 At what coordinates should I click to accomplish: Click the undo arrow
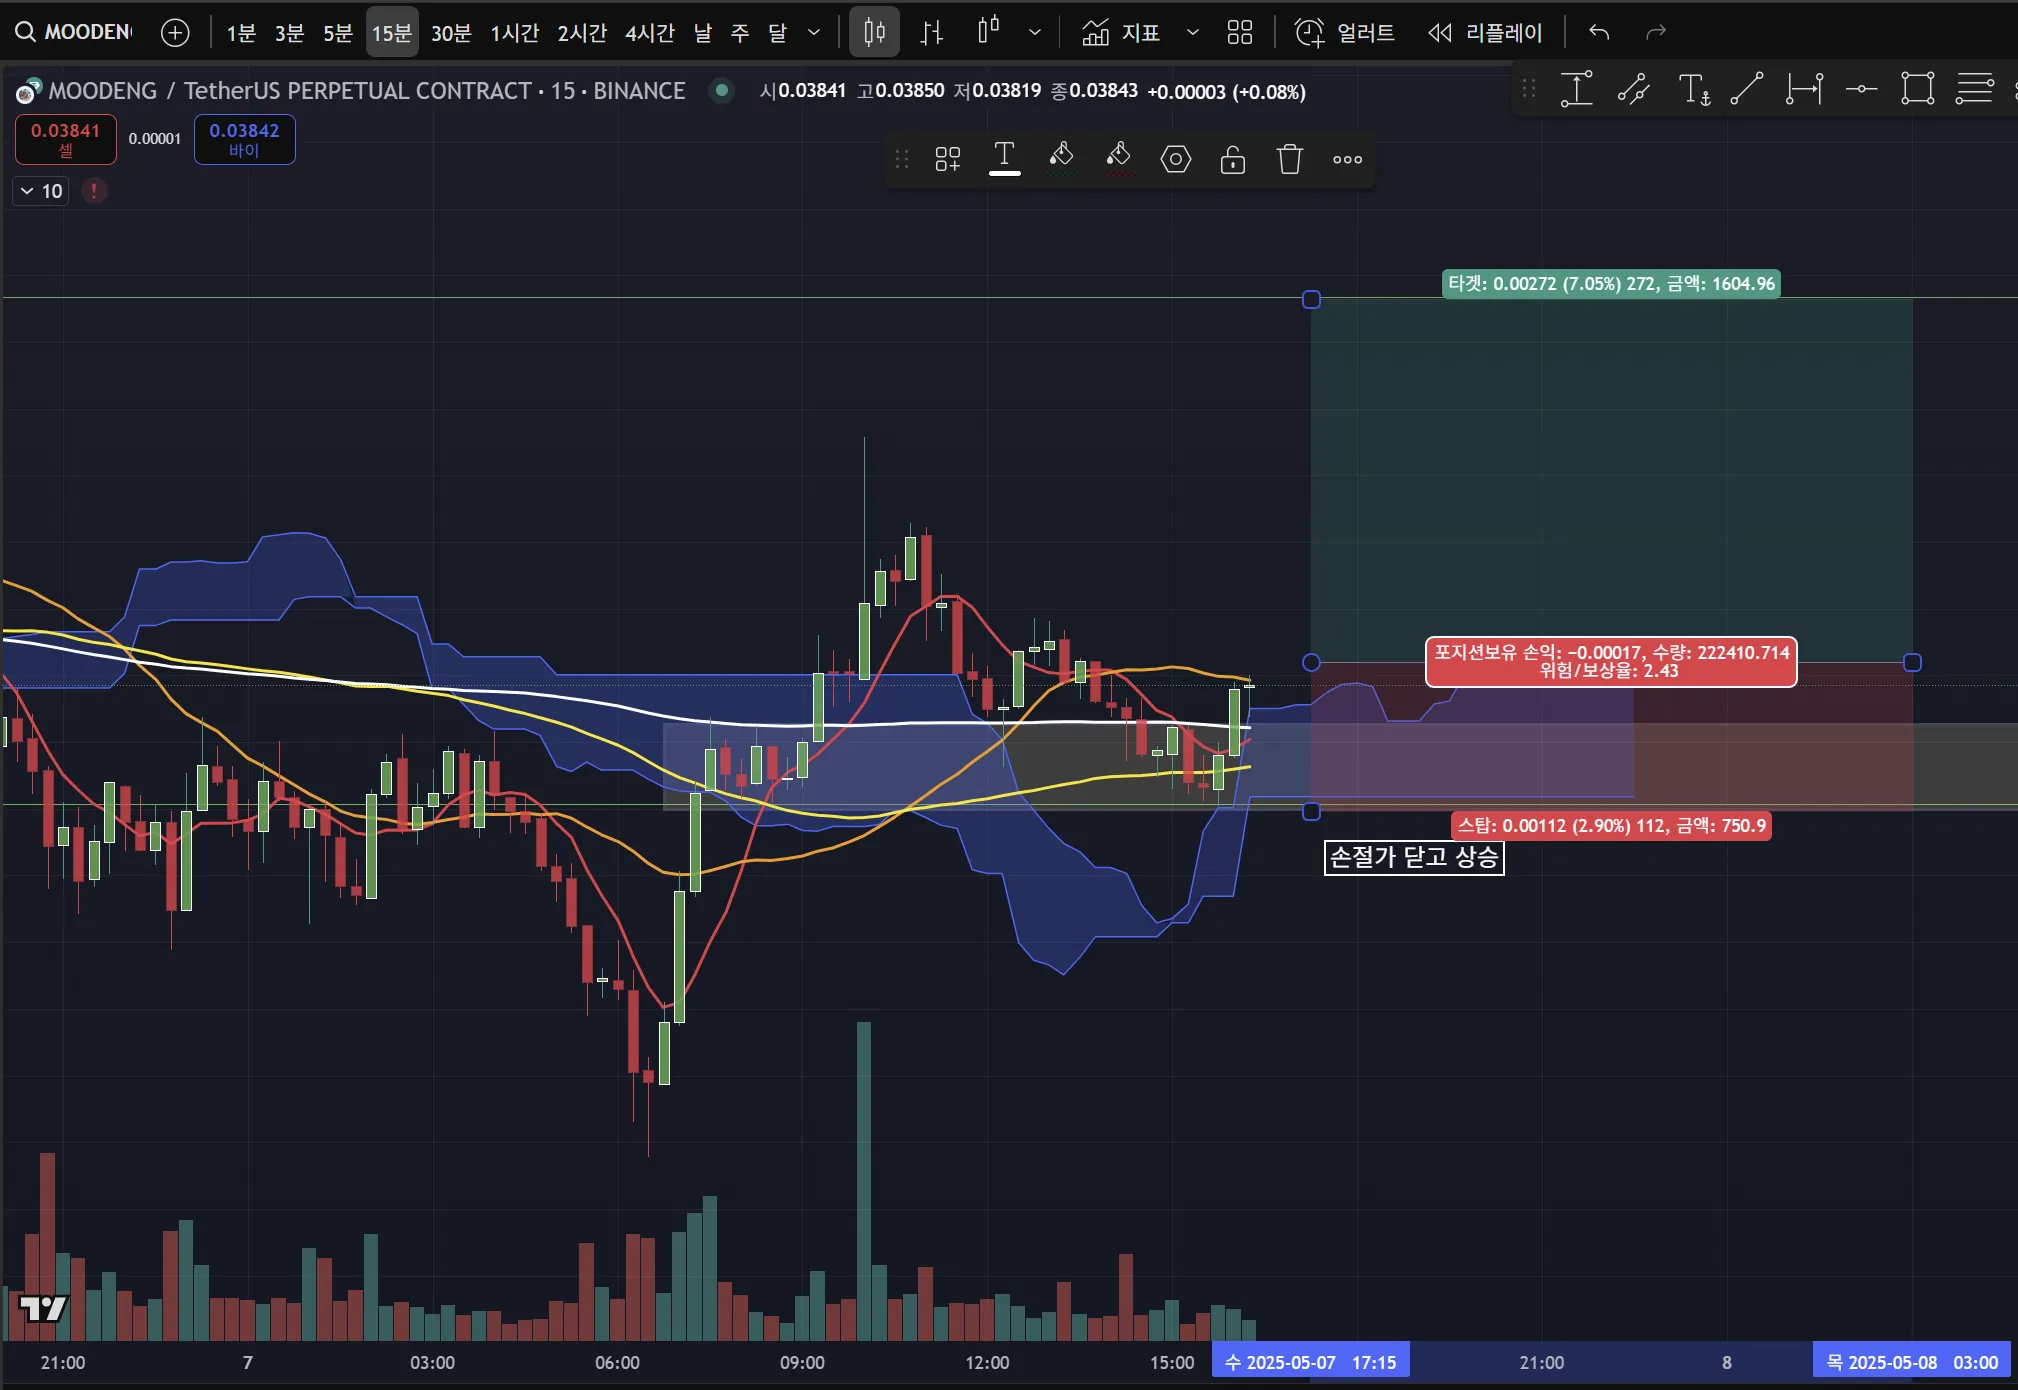point(1599,32)
